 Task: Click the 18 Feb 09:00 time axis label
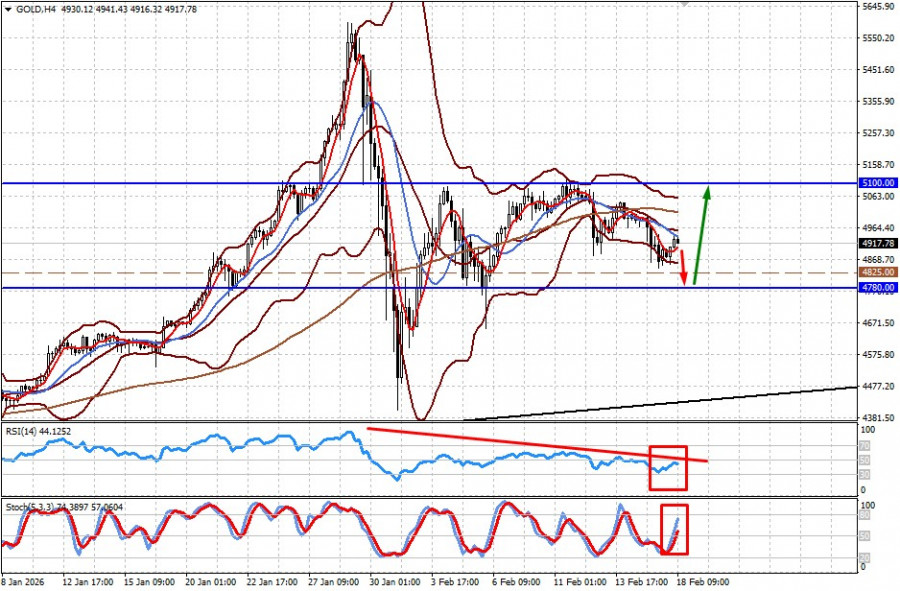point(706,581)
